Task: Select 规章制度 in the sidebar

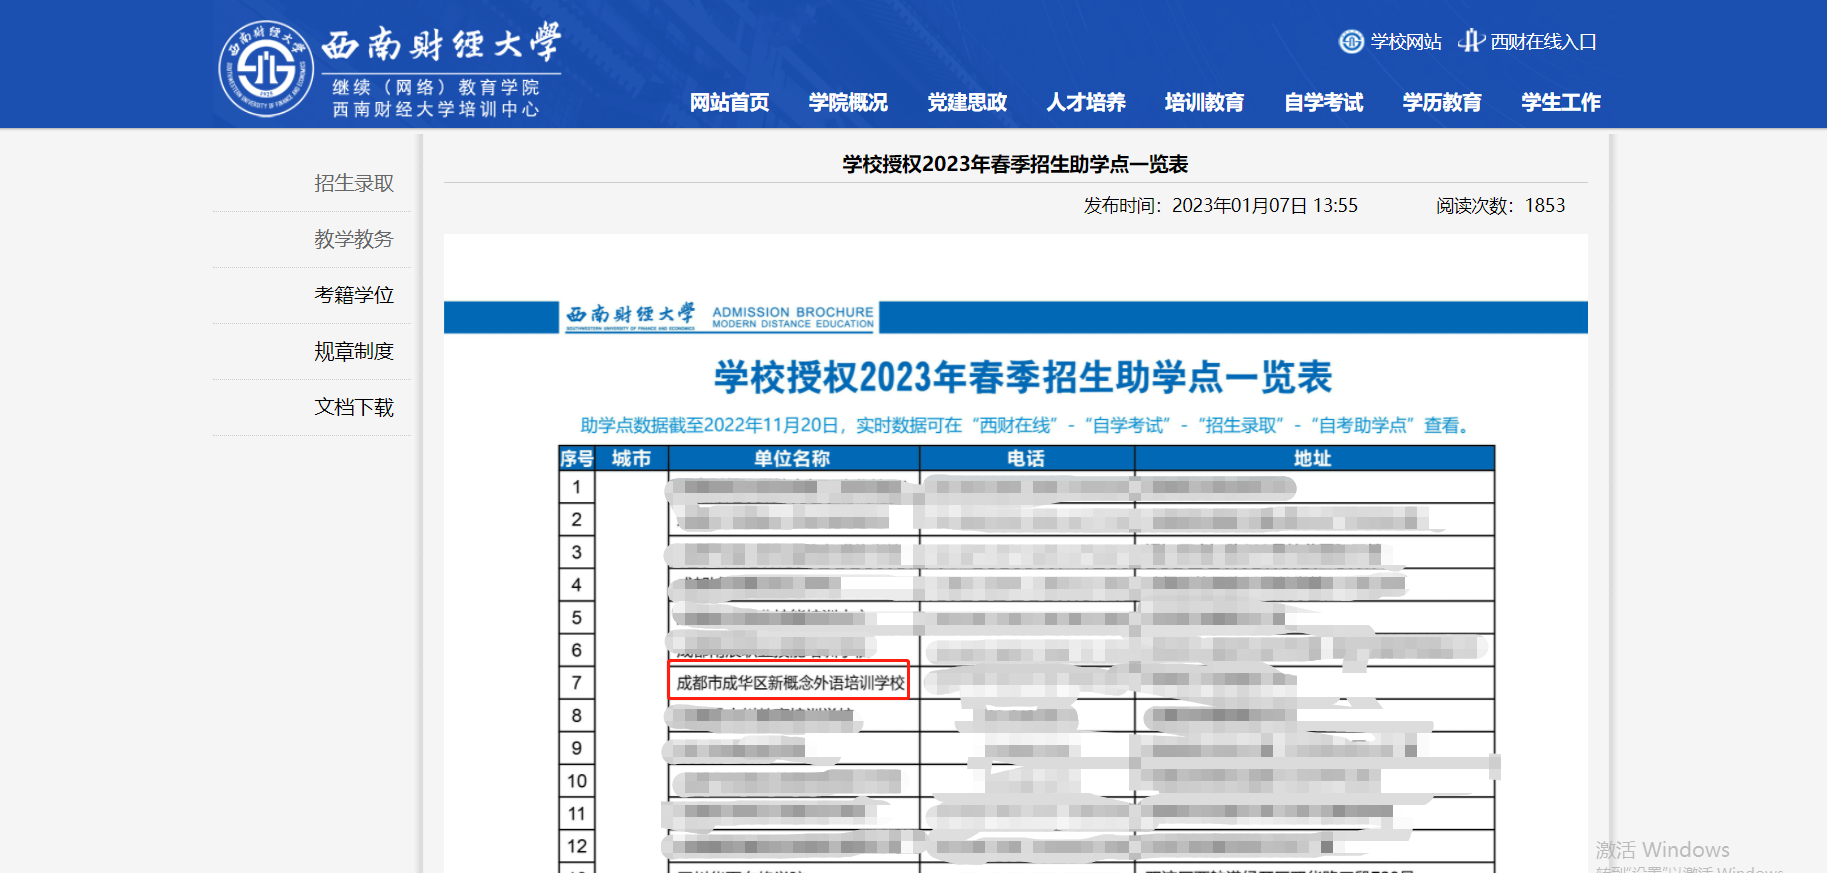Action: point(354,351)
